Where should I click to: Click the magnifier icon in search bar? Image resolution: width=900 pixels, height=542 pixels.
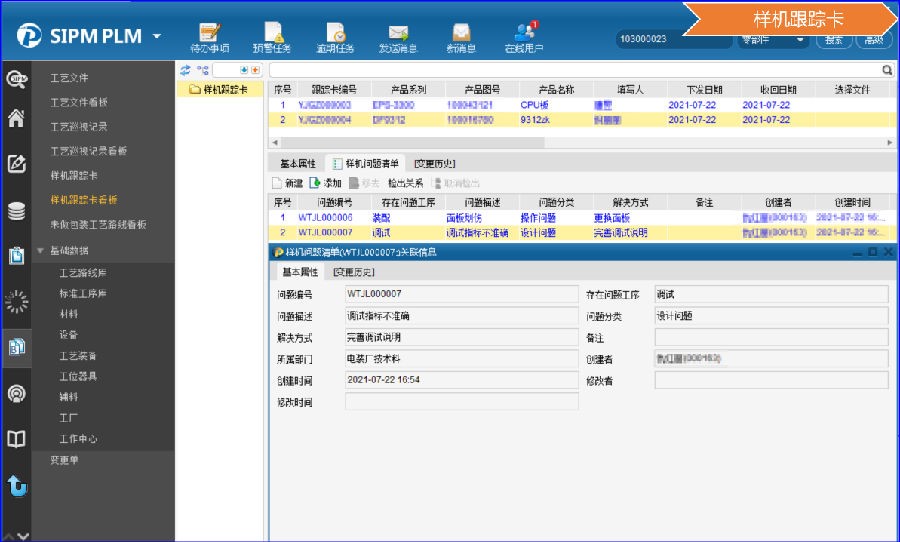[886, 71]
